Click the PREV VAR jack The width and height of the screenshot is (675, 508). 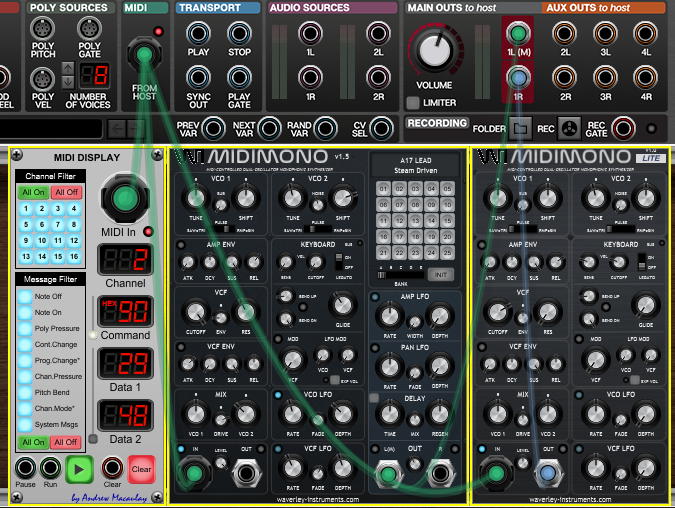click(x=214, y=129)
